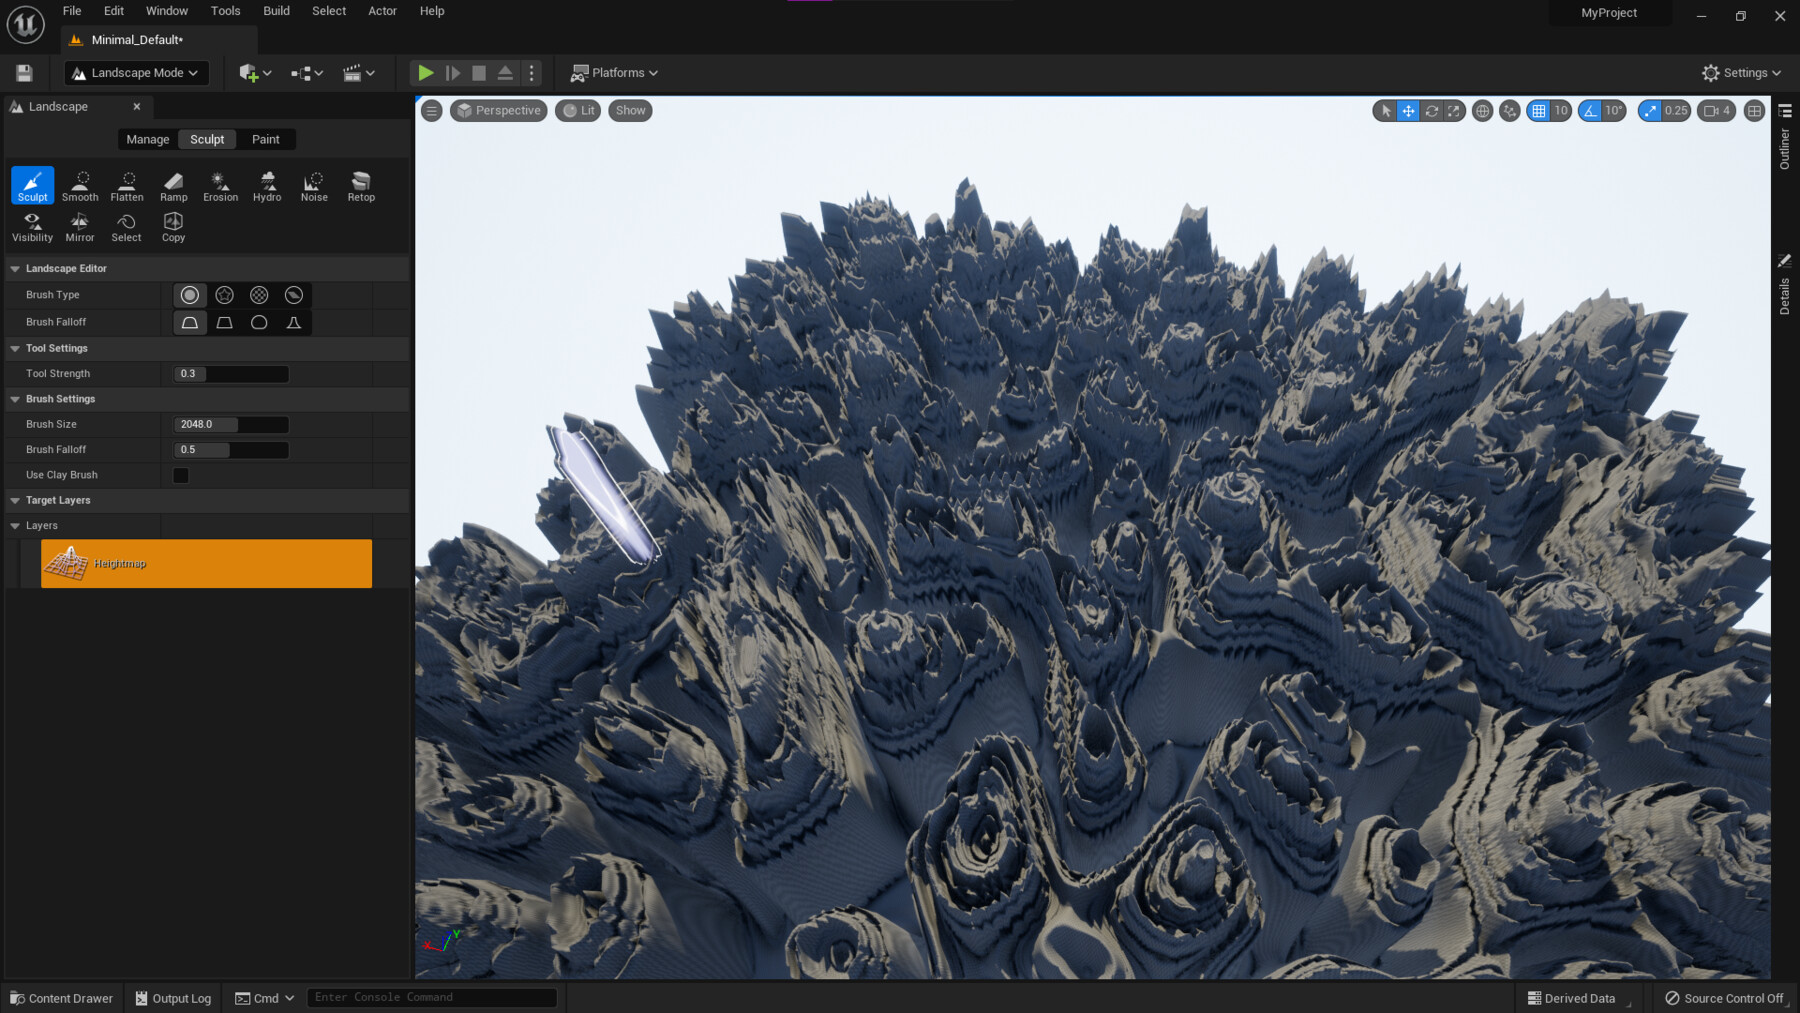Open the Mirror landscape tool

click(x=79, y=226)
